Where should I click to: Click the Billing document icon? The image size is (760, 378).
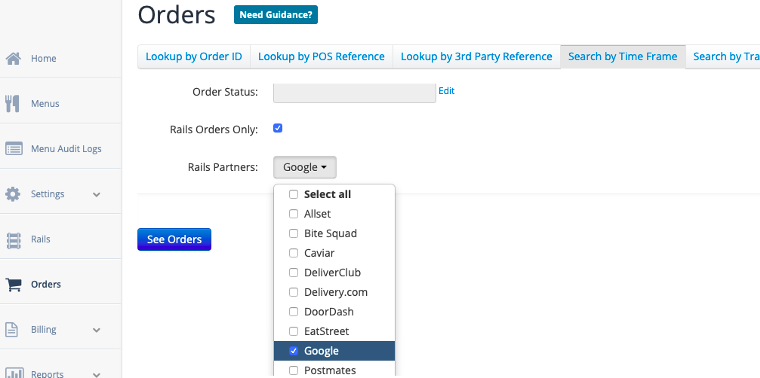(12, 330)
